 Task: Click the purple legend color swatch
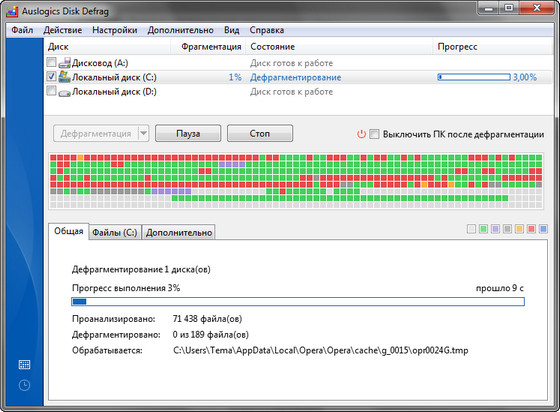(x=495, y=229)
